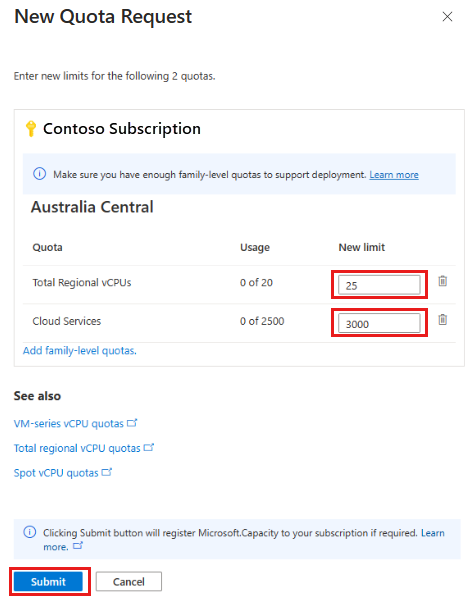Open the Spot vCPU quotas link
This screenshot has width=473, height=602.
[56, 473]
